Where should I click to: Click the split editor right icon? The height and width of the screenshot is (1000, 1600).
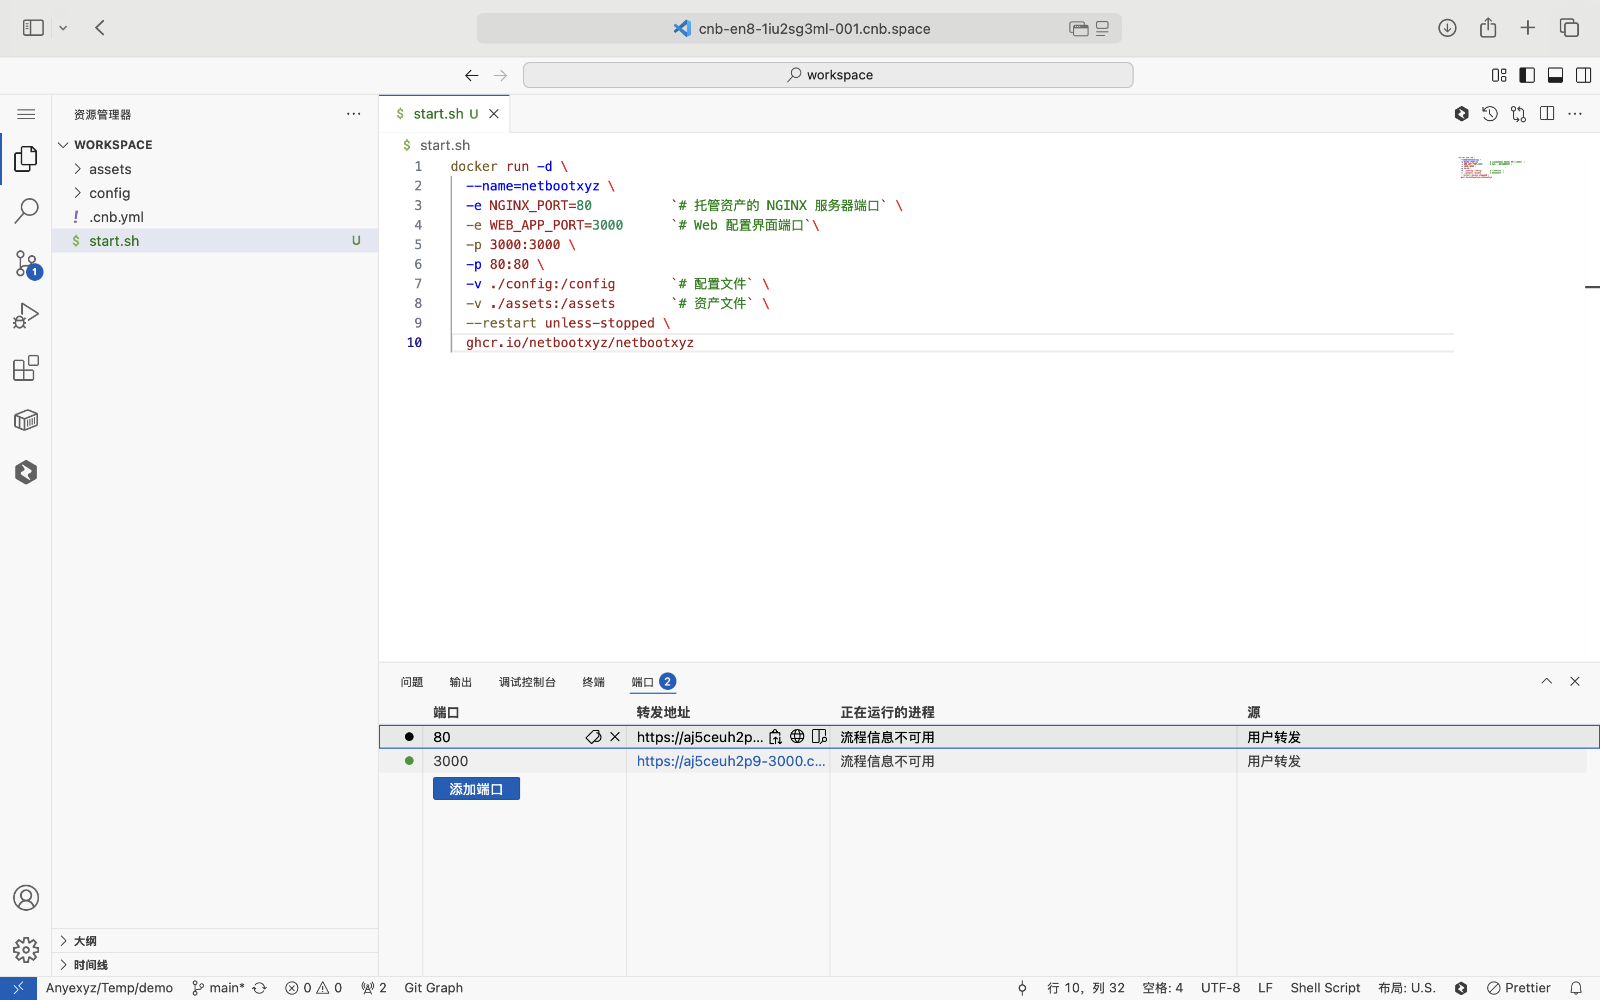tap(1547, 114)
